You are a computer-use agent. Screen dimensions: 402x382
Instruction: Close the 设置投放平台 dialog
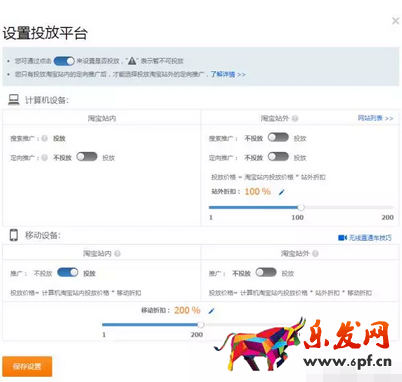point(395,21)
